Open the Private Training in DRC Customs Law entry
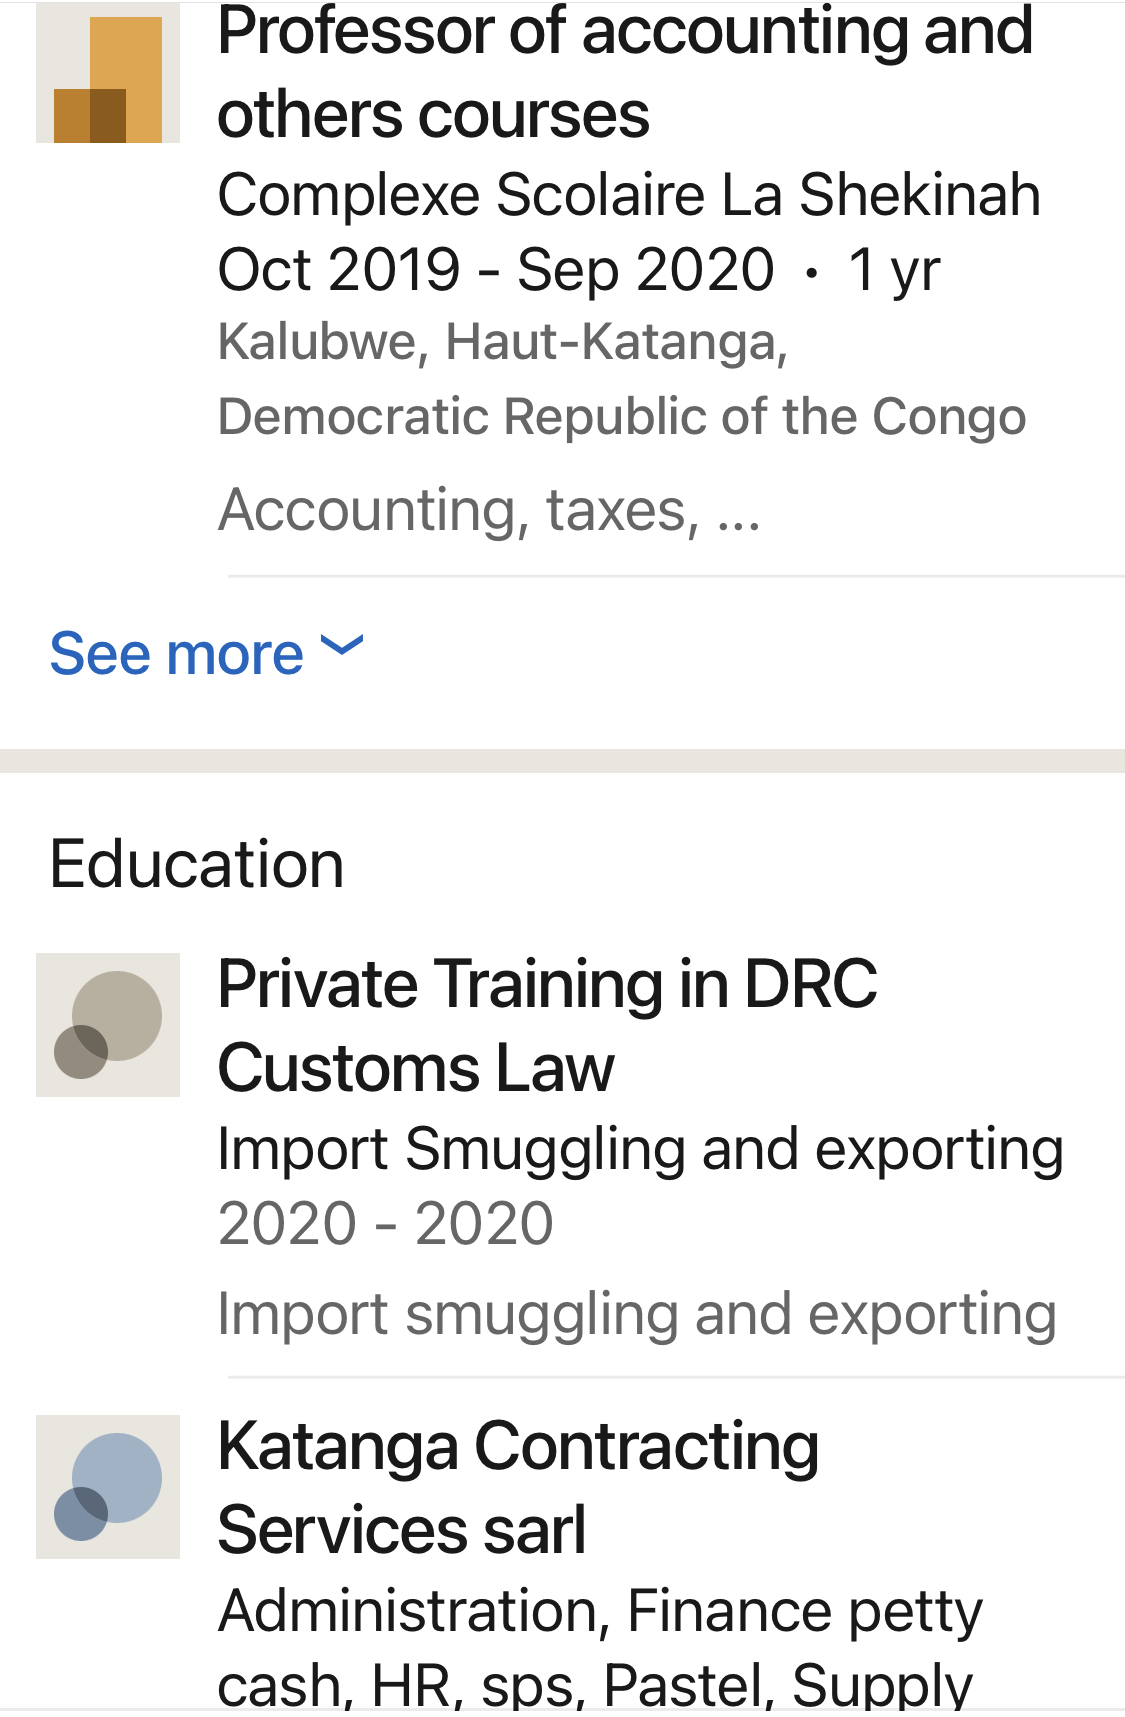 547,1026
